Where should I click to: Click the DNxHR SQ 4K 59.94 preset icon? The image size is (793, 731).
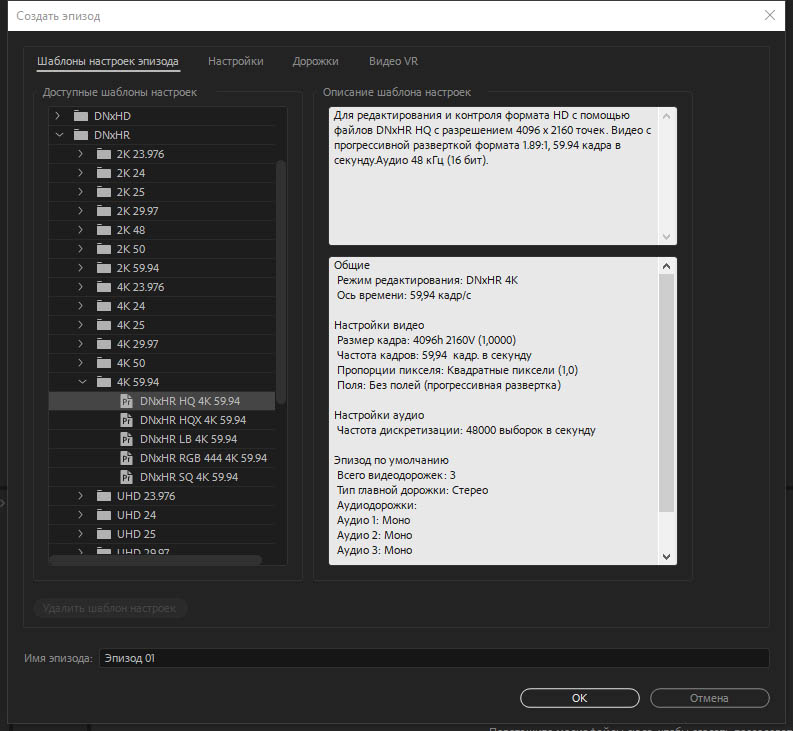click(x=126, y=477)
